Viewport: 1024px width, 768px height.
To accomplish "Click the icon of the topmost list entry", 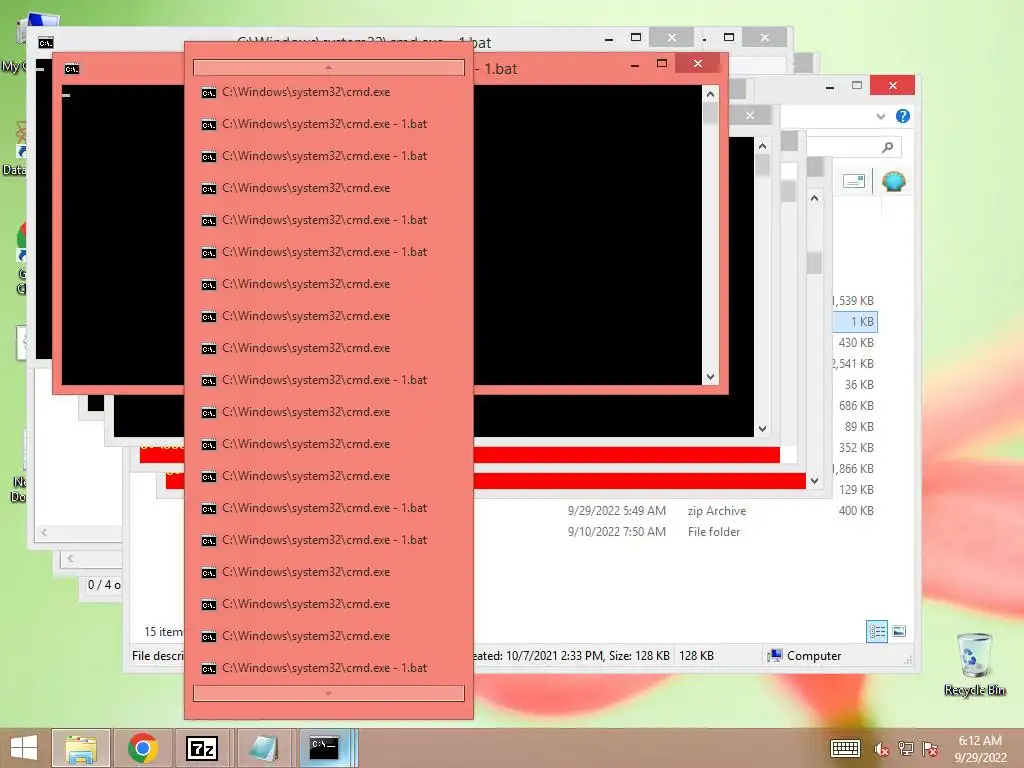I will tap(208, 93).
